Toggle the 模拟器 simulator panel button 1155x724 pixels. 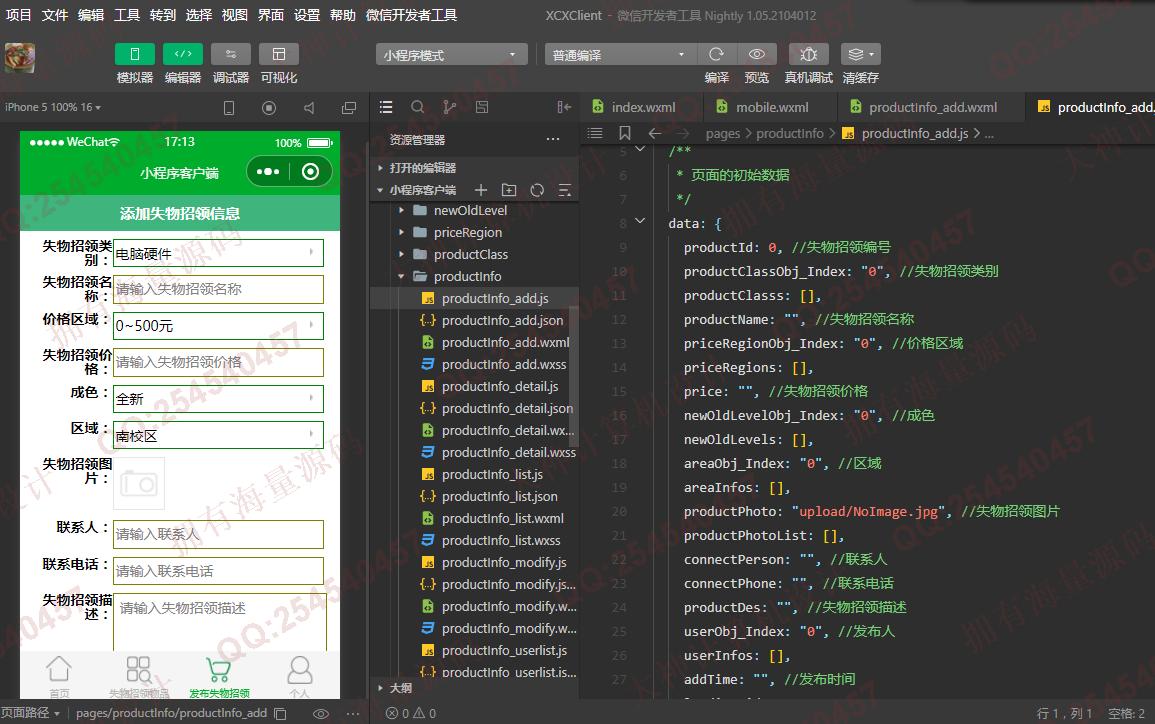click(x=135, y=55)
